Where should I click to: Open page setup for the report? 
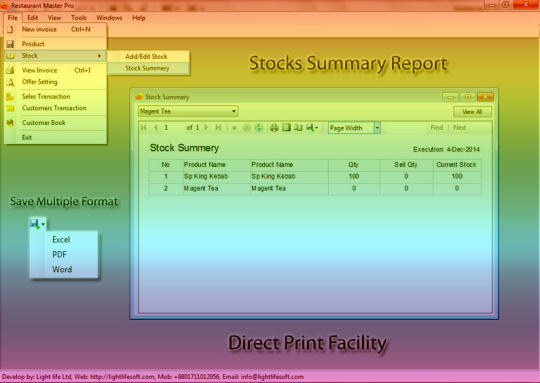tap(298, 128)
